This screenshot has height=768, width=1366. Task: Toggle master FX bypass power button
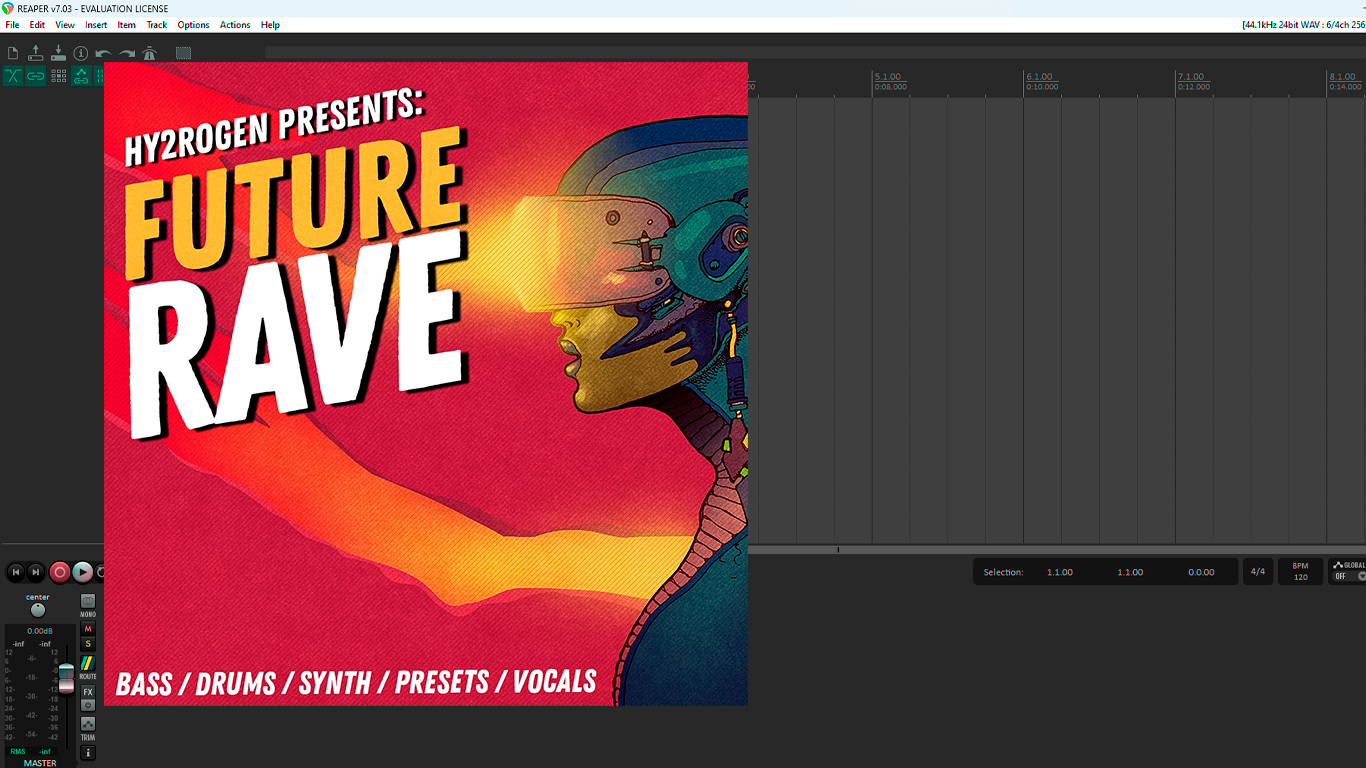click(88, 705)
